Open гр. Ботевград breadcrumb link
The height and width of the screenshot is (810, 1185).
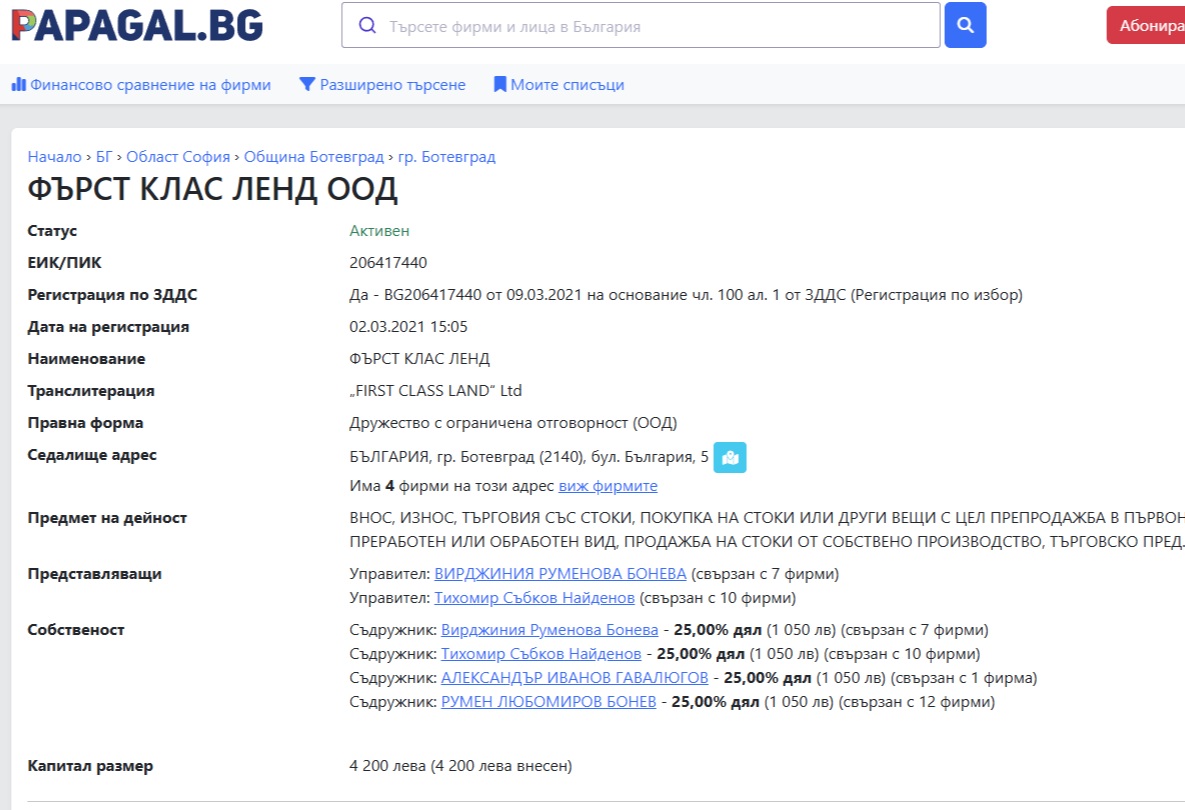click(x=446, y=157)
